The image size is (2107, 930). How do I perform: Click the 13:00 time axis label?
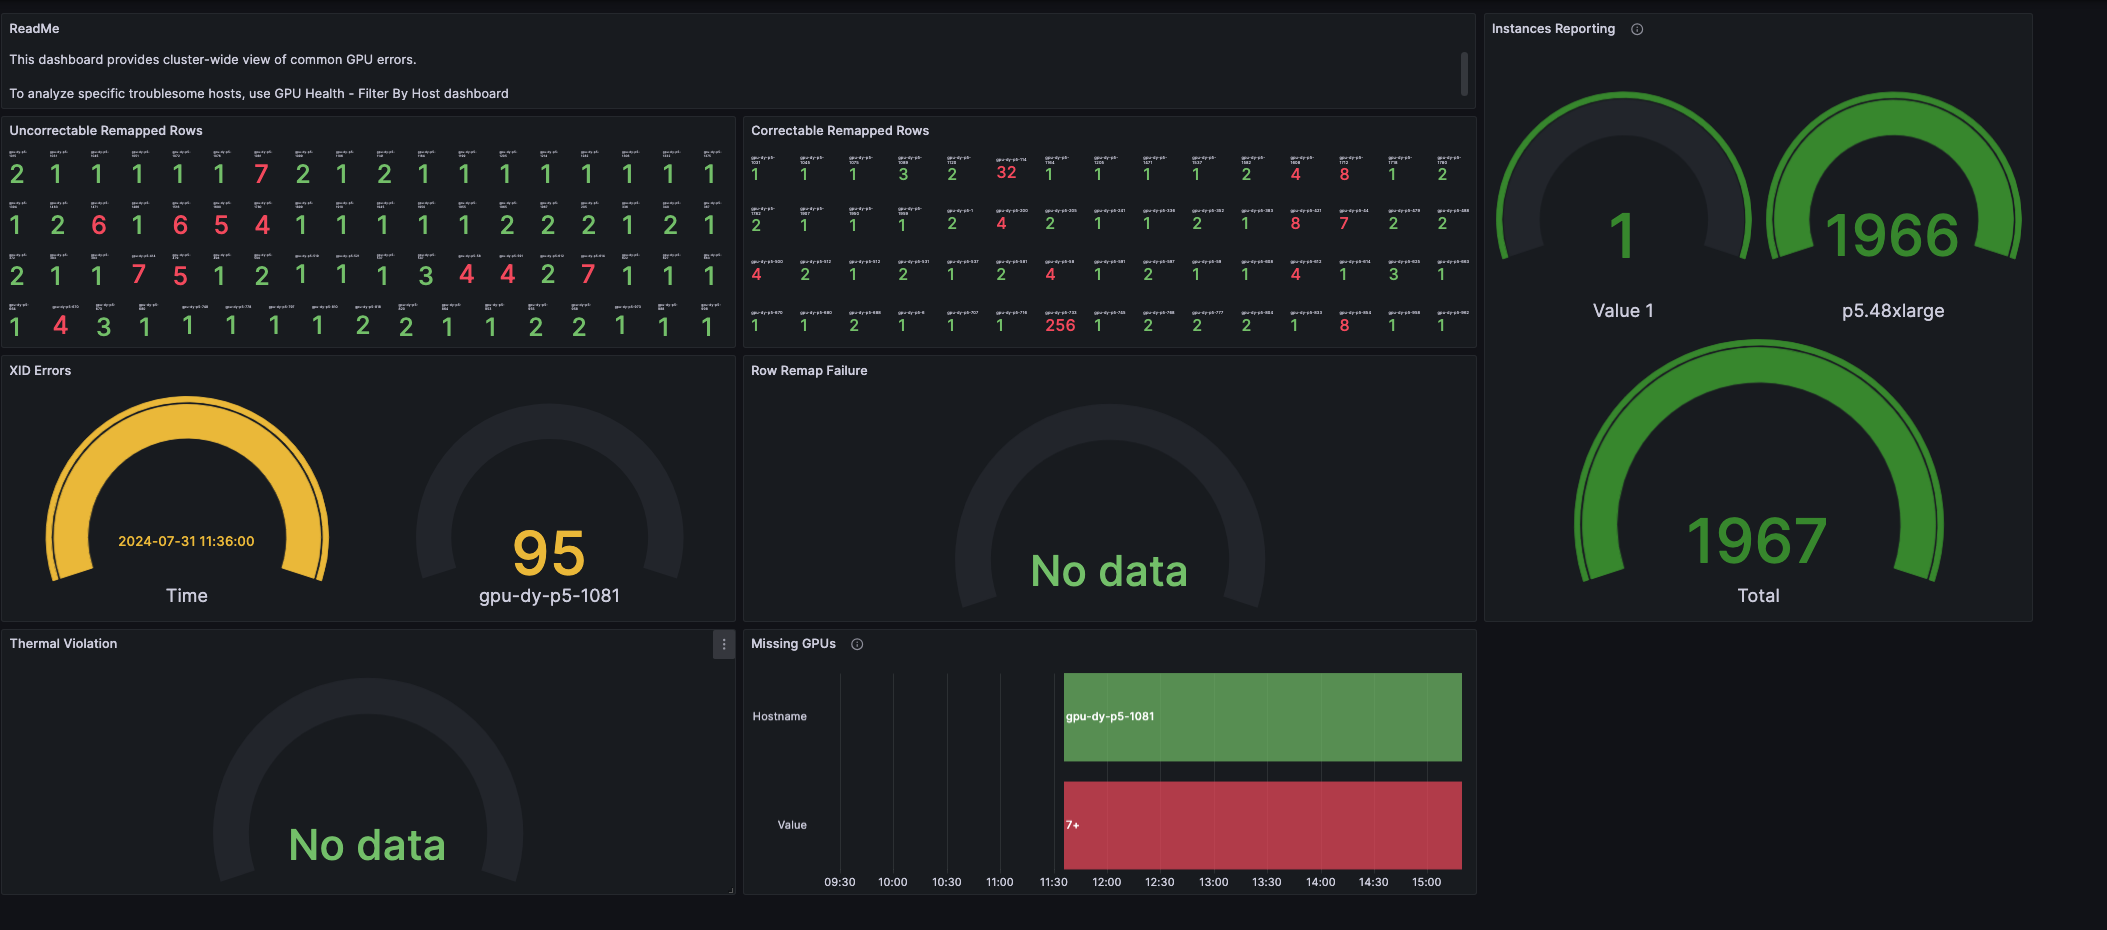(x=1214, y=882)
